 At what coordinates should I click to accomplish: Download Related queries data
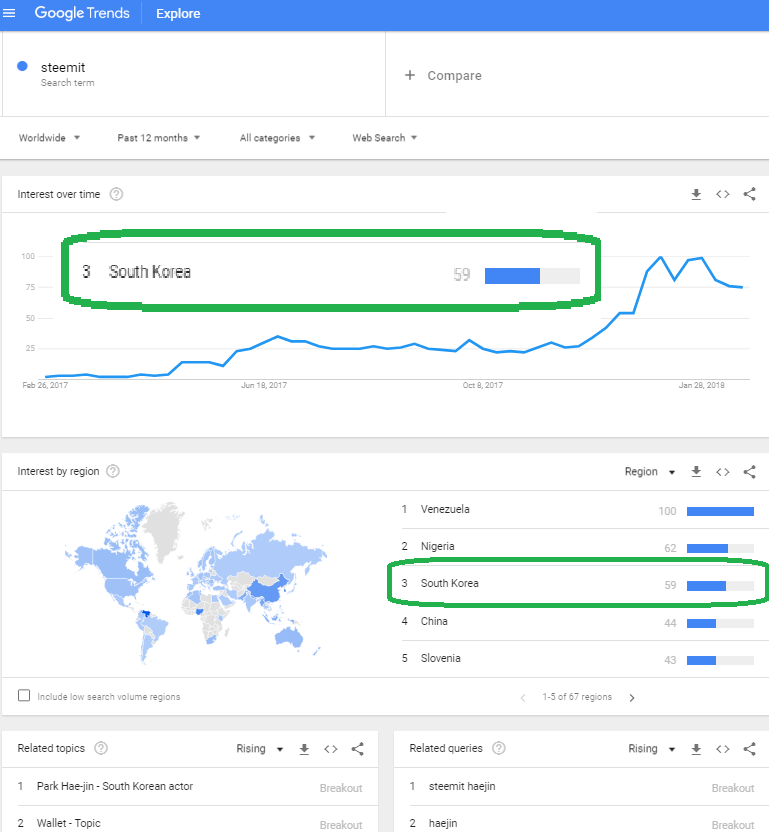pyautogui.click(x=696, y=749)
